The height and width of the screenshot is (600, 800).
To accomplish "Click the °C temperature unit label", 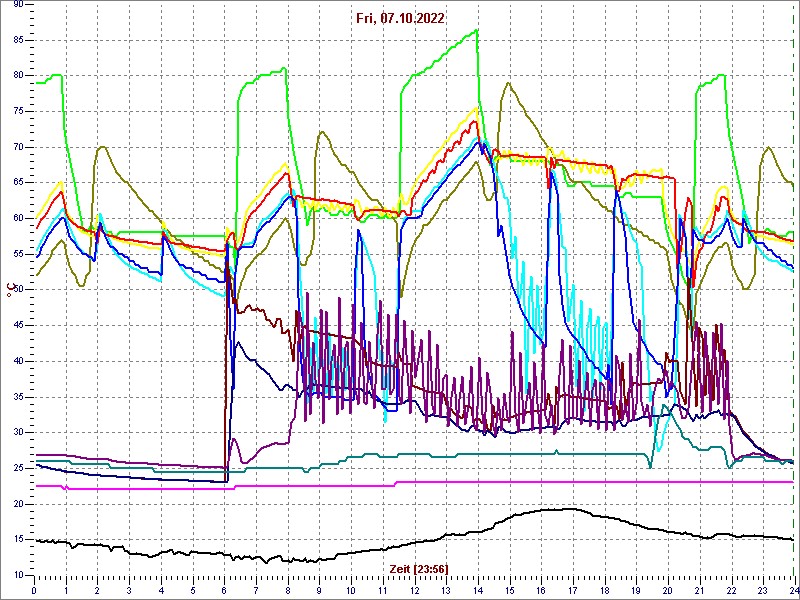I will 9,291.
